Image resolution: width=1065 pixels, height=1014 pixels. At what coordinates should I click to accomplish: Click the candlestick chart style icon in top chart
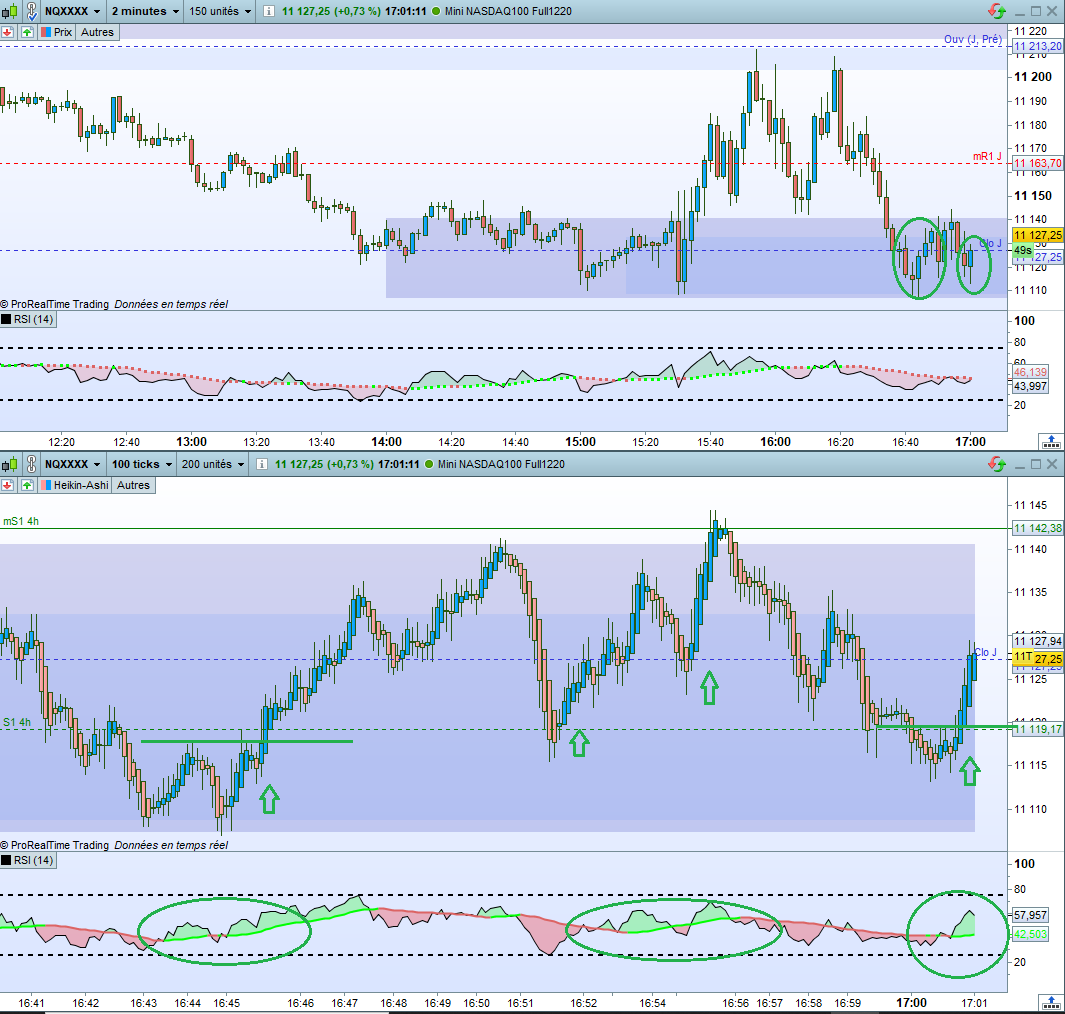pyautogui.click(x=10, y=11)
